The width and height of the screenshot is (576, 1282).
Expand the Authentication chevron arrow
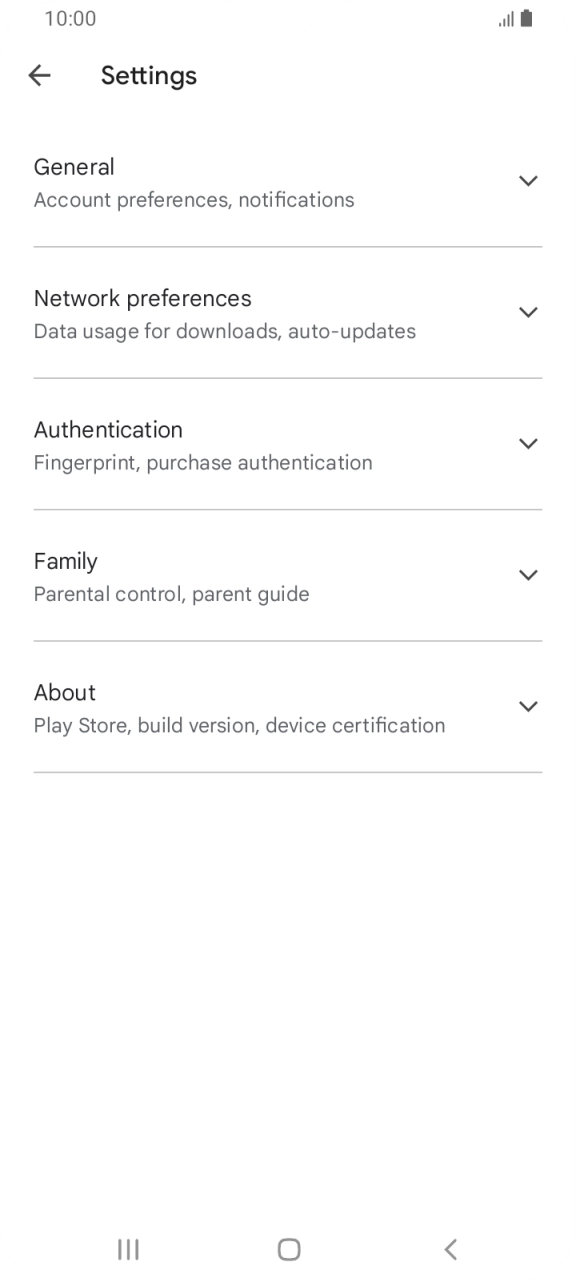(x=528, y=443)
